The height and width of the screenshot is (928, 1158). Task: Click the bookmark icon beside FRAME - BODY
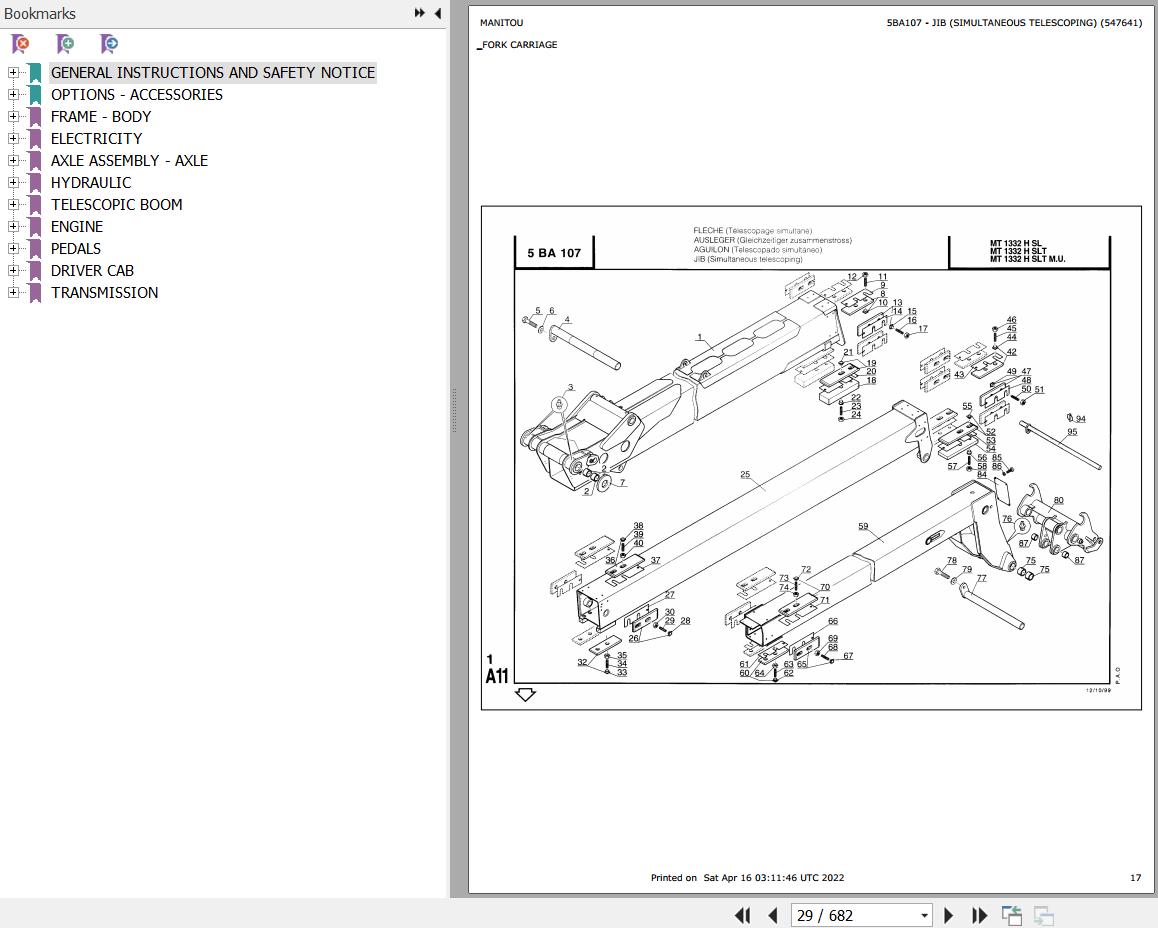[35, 117]
